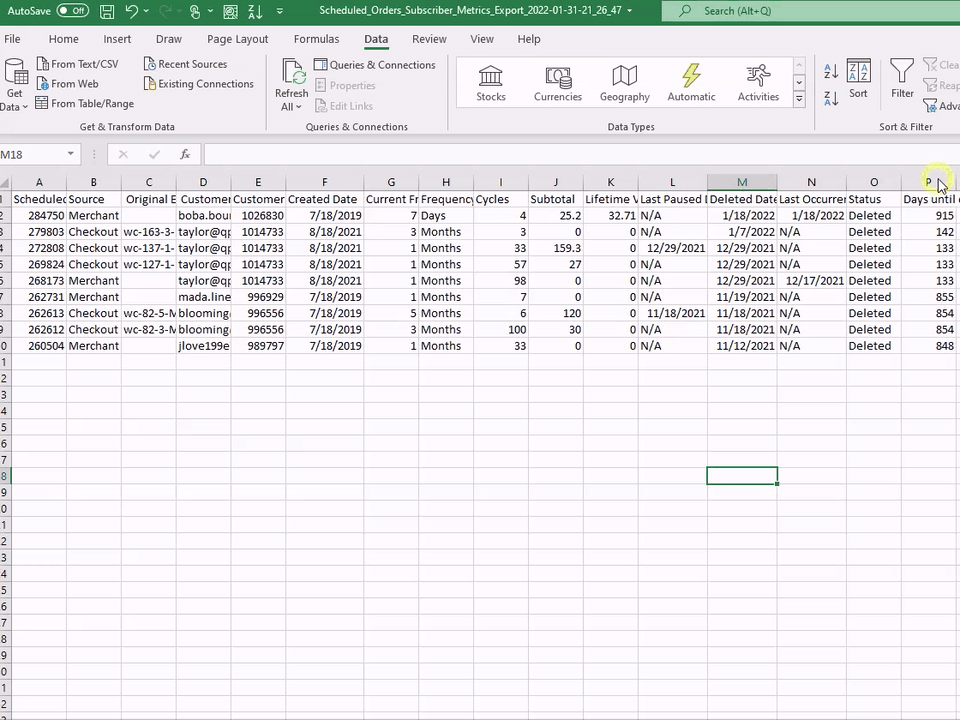Switch to the Help tab
The width and height of the screenshot is (960, 720).
point(529,39)
